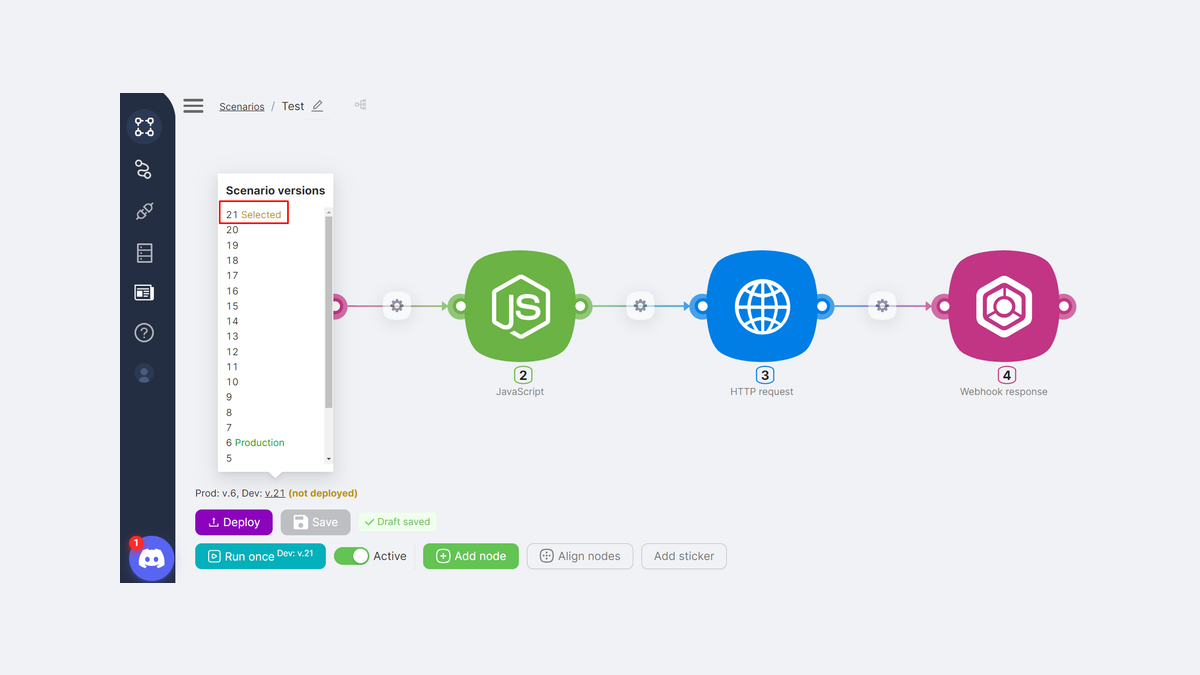The width and height of the screenshot is (1200, 675).
Task: Click the node number 2 badge
Action: [x=523, y=375]
